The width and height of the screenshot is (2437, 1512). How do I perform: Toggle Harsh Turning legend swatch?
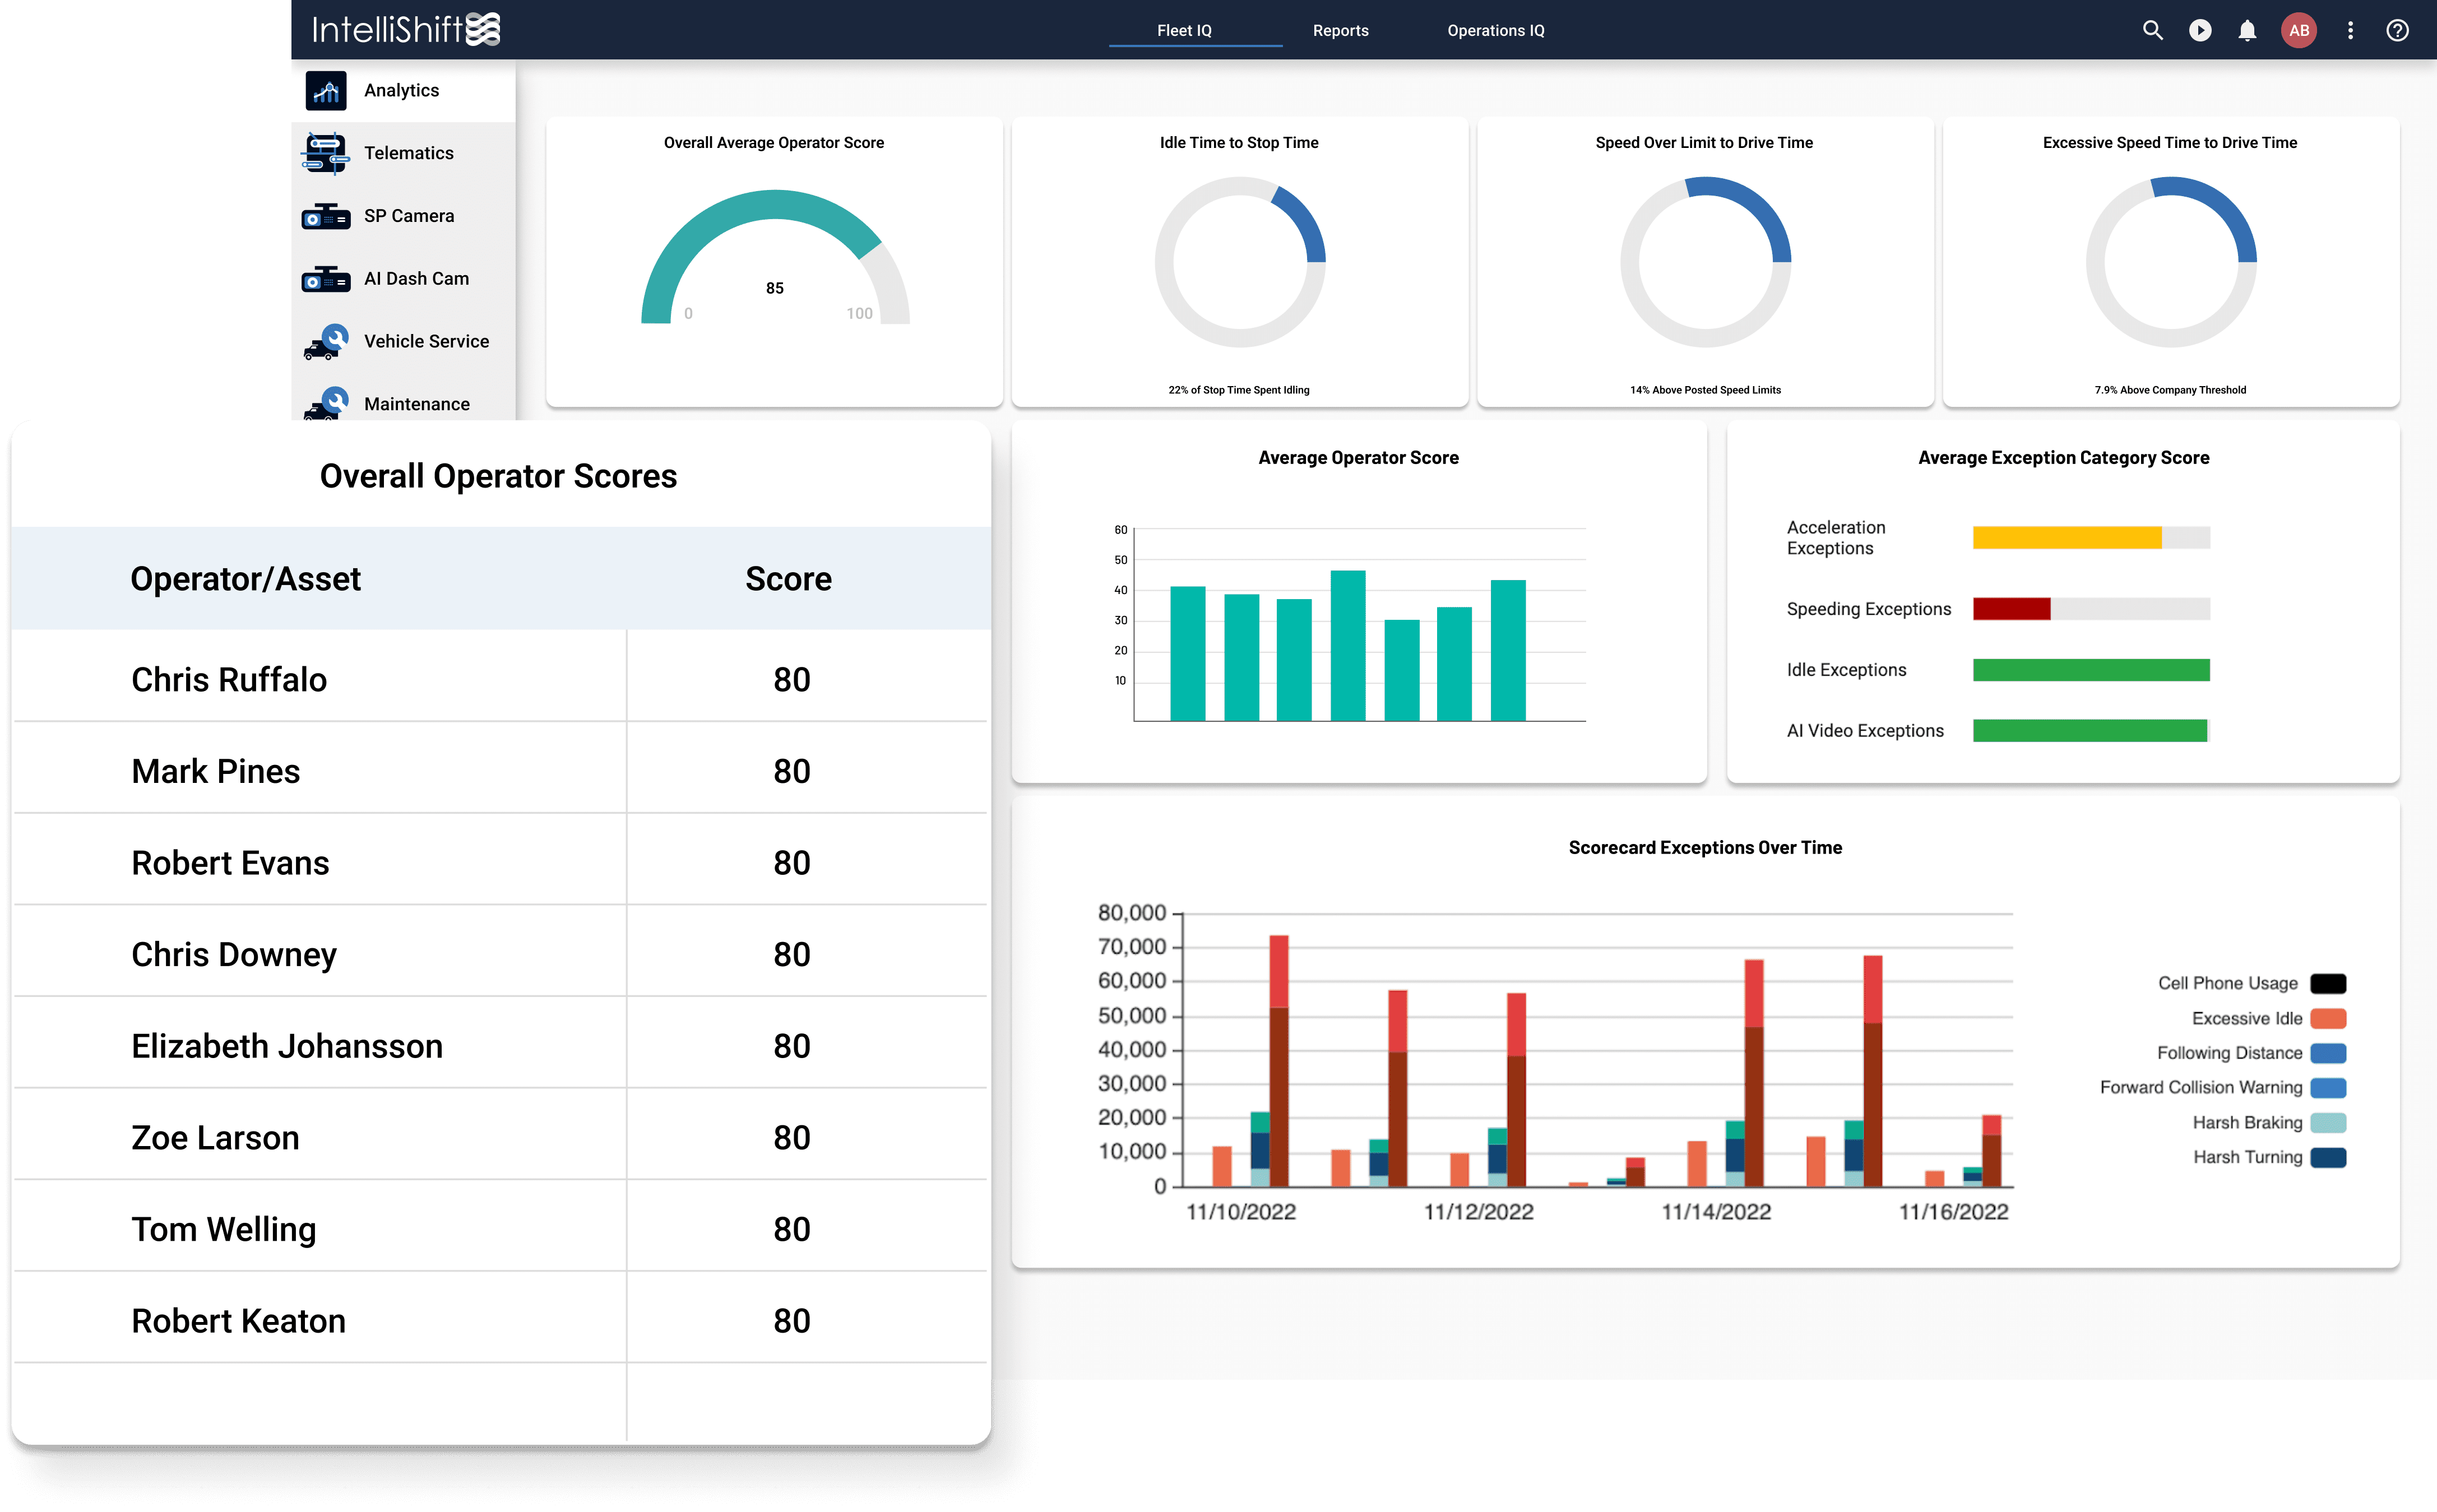click(x=2328, y=1157)
